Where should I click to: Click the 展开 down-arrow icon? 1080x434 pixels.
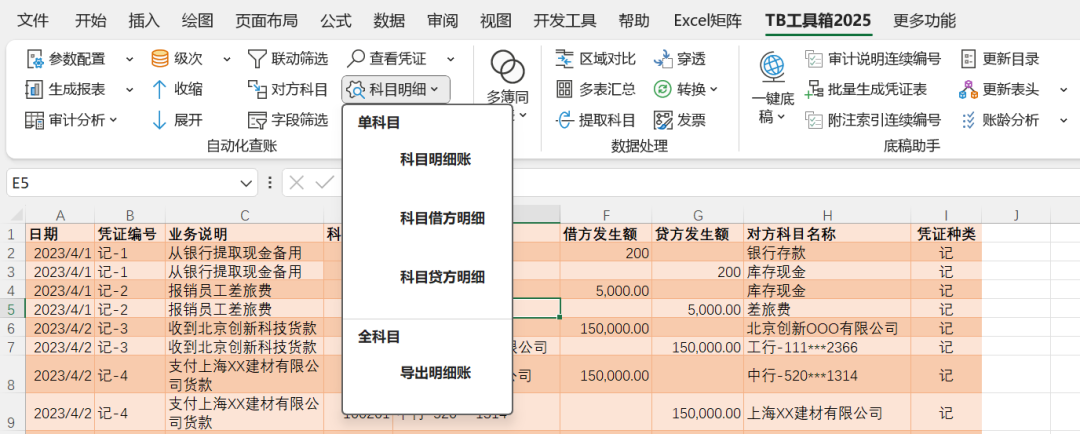(x=160, y=120)
